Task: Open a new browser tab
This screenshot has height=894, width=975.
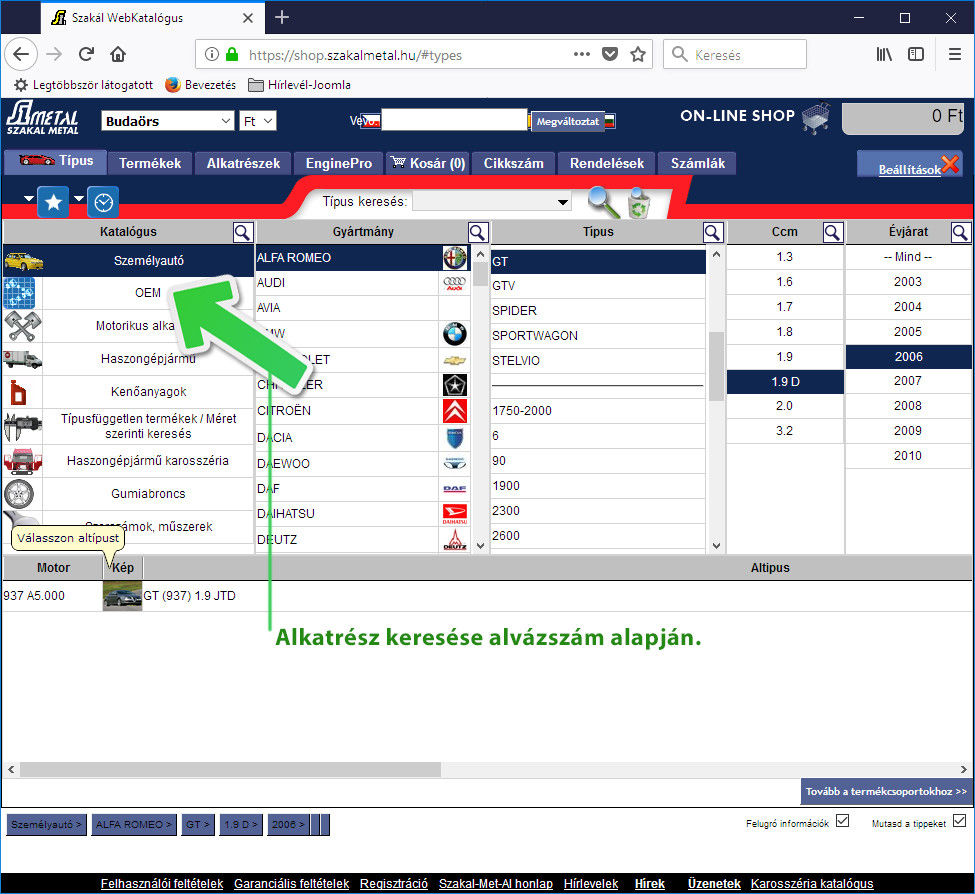Action: [282, 17]
